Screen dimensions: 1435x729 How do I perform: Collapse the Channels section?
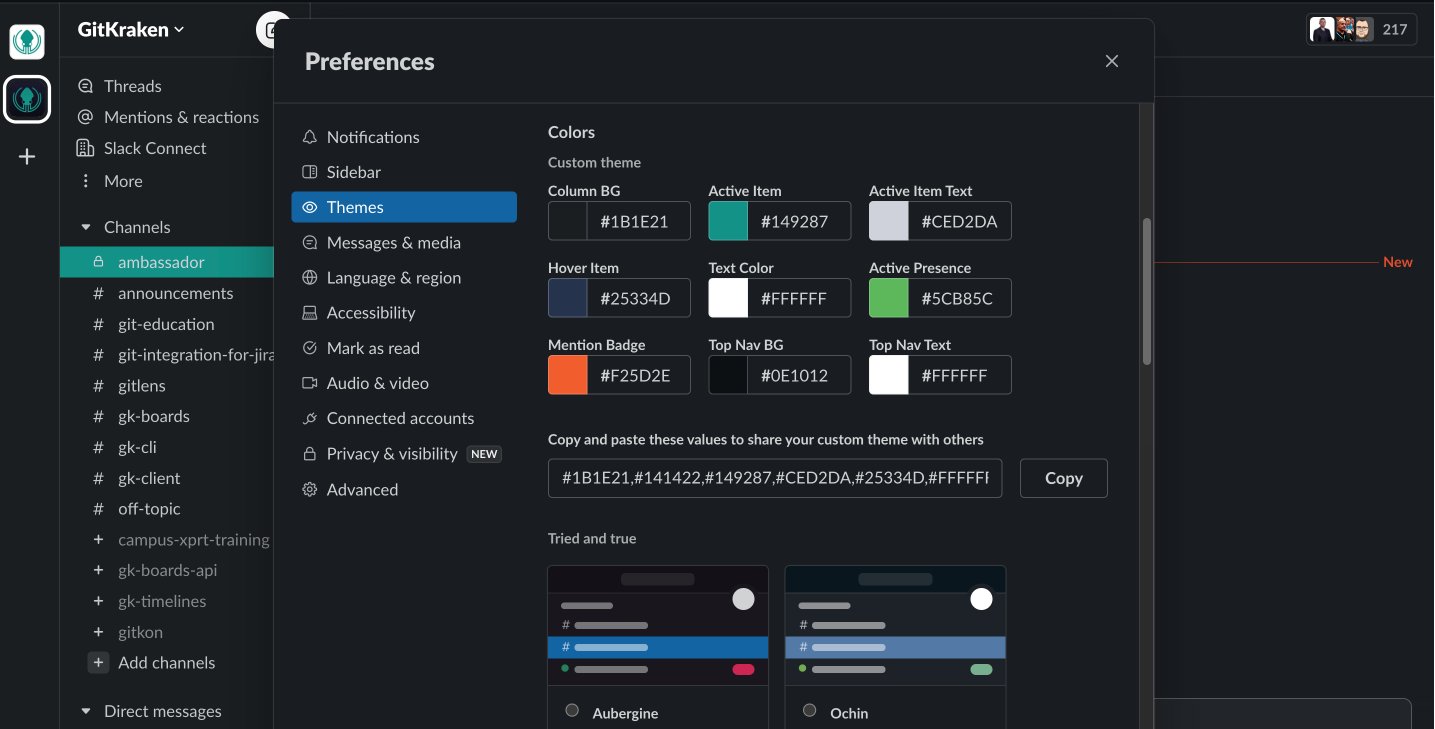(85, 227)
